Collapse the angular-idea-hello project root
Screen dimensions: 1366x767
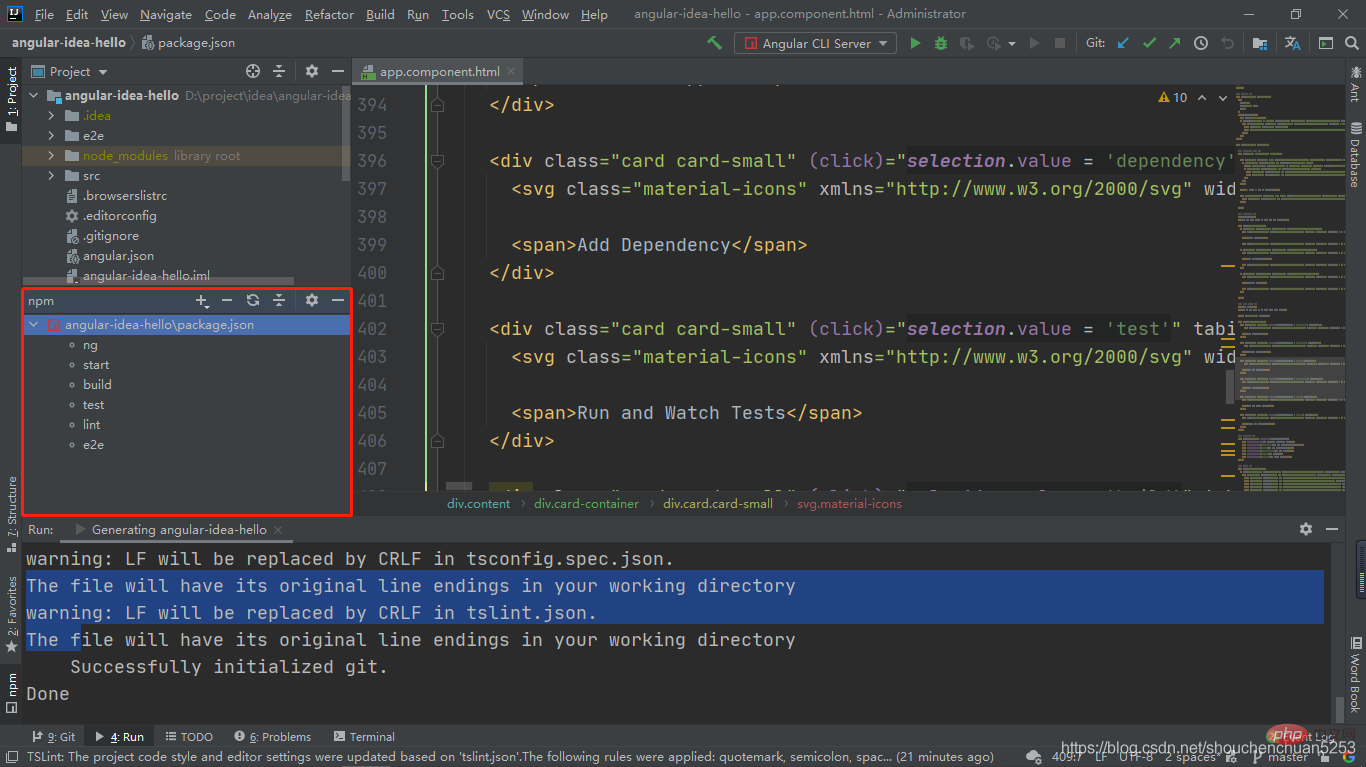tap(33, 96)
